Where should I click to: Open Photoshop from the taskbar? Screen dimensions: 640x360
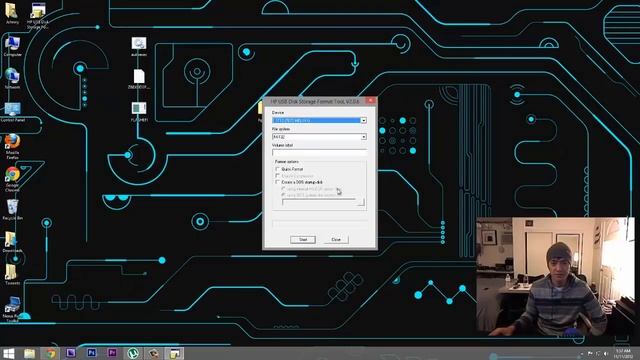point(91,353)
